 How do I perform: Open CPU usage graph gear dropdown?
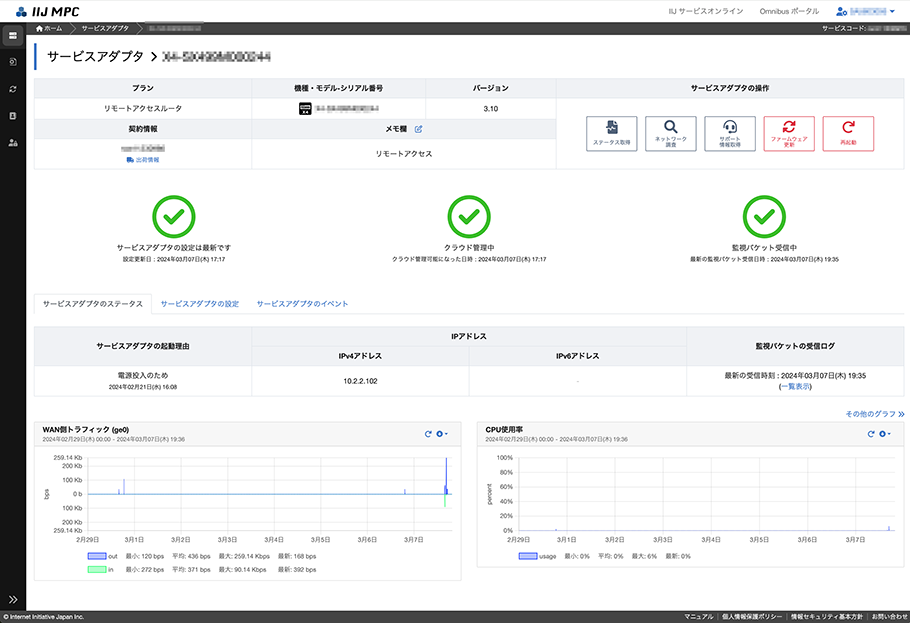pyautogui.click(x=885, y=434)
